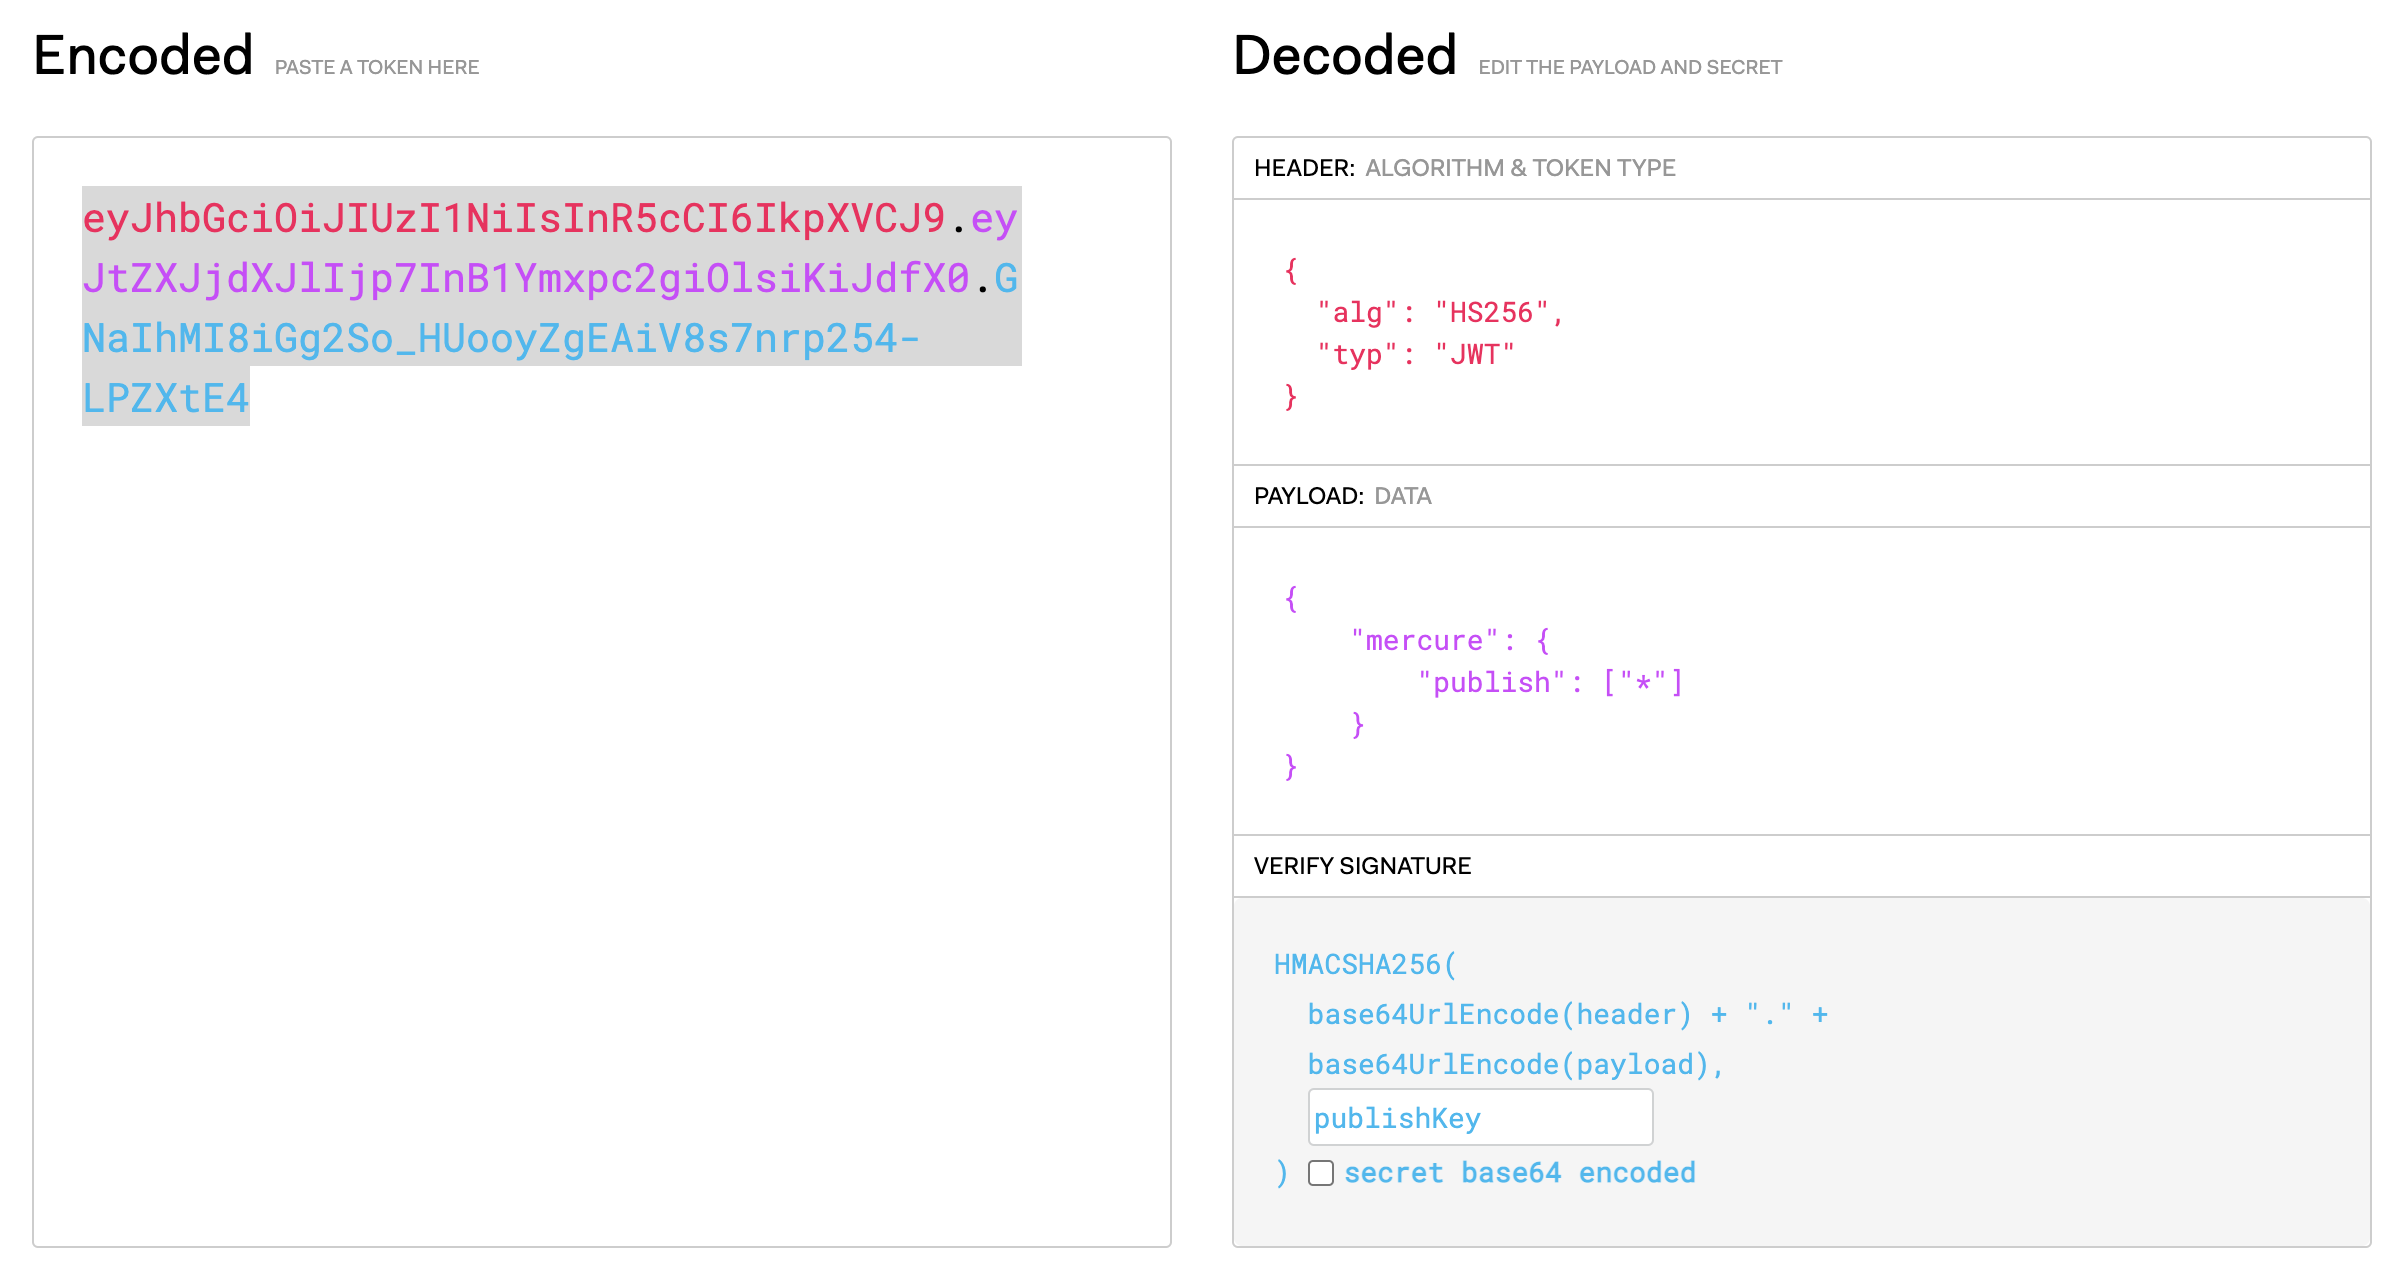Image resolution: width=2382 pixels, height=1268 pixels.
Task: Click the HMACSHA256 function text
Action: pos(1362,964)
